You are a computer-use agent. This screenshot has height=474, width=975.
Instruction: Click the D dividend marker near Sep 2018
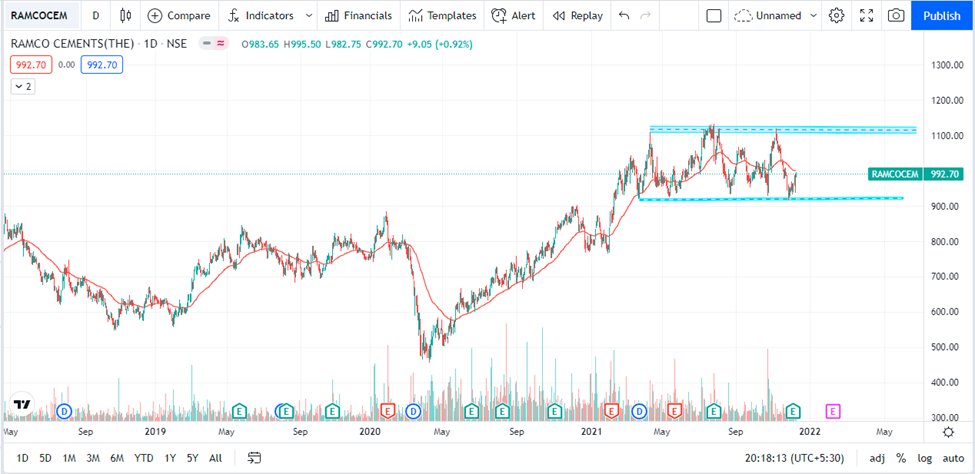tap(64, 411)
